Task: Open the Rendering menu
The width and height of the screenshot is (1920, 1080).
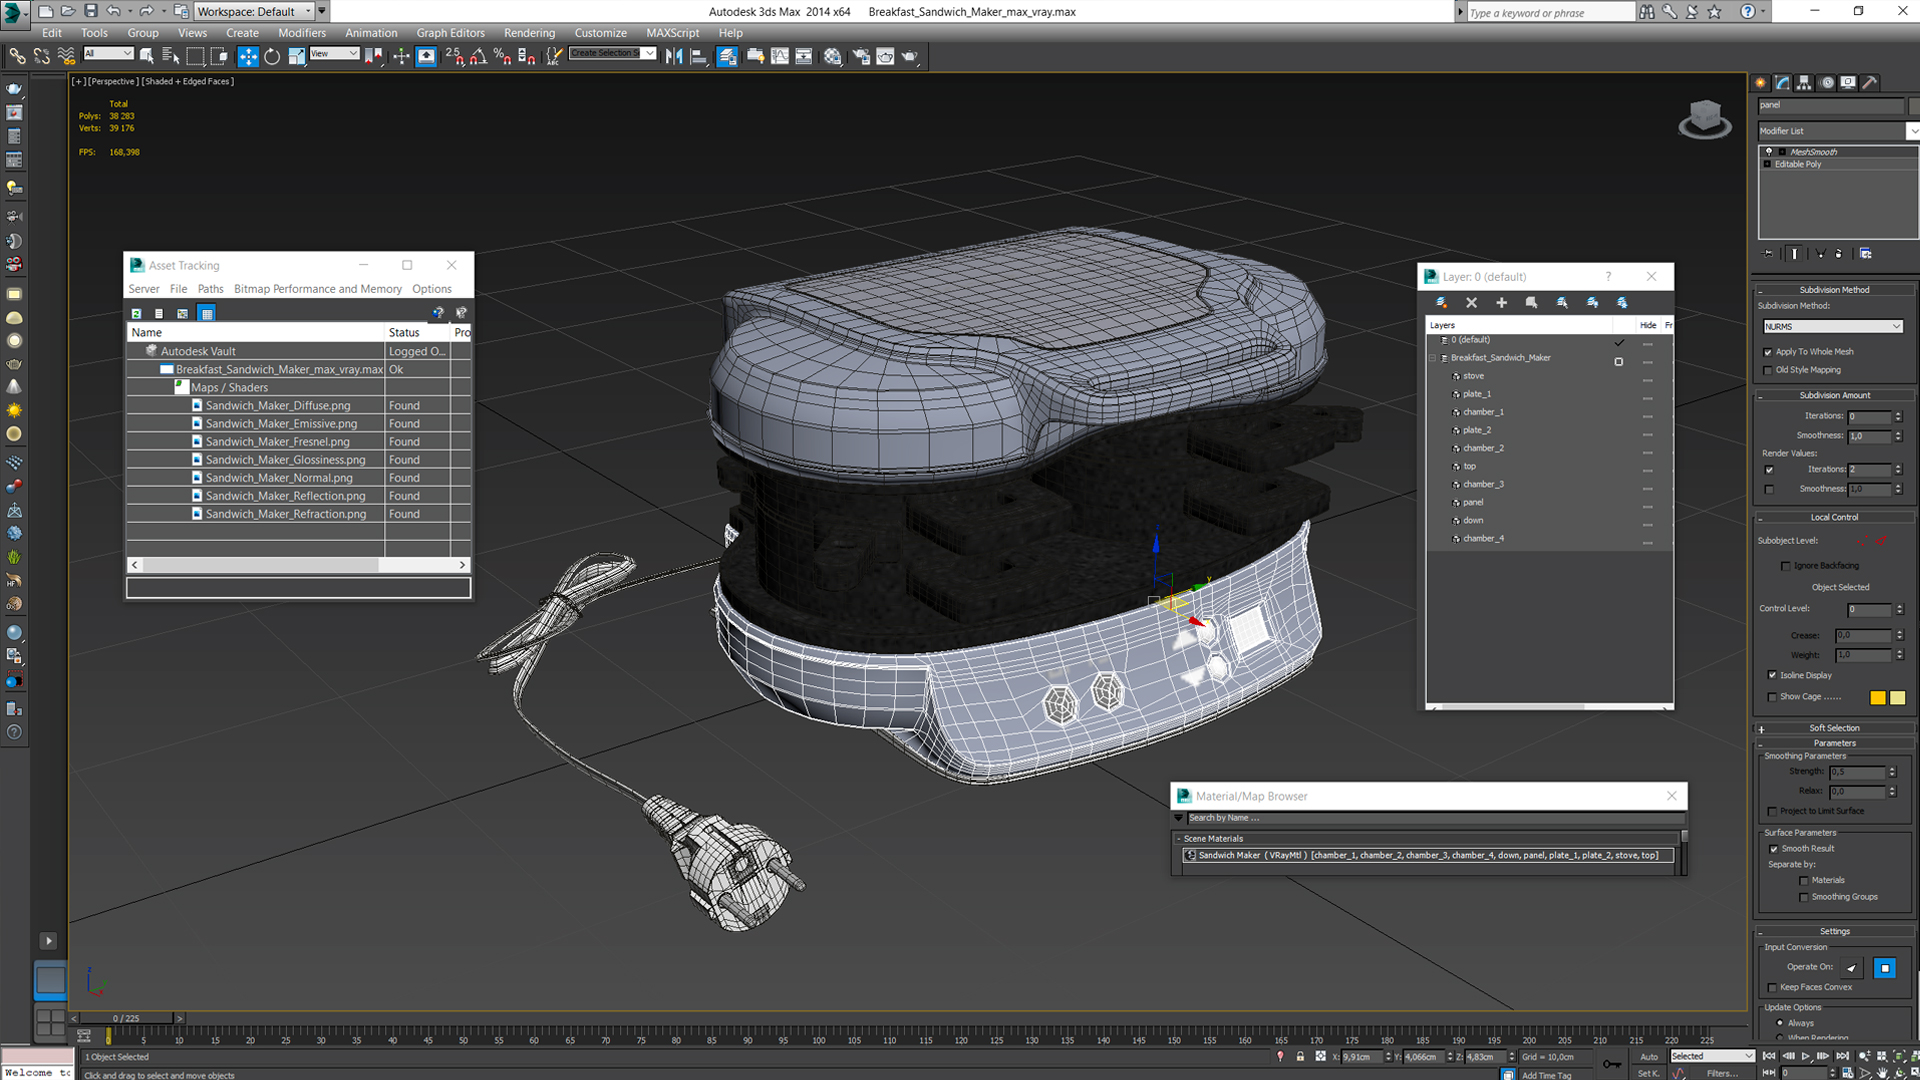Action: pos(529,33)
